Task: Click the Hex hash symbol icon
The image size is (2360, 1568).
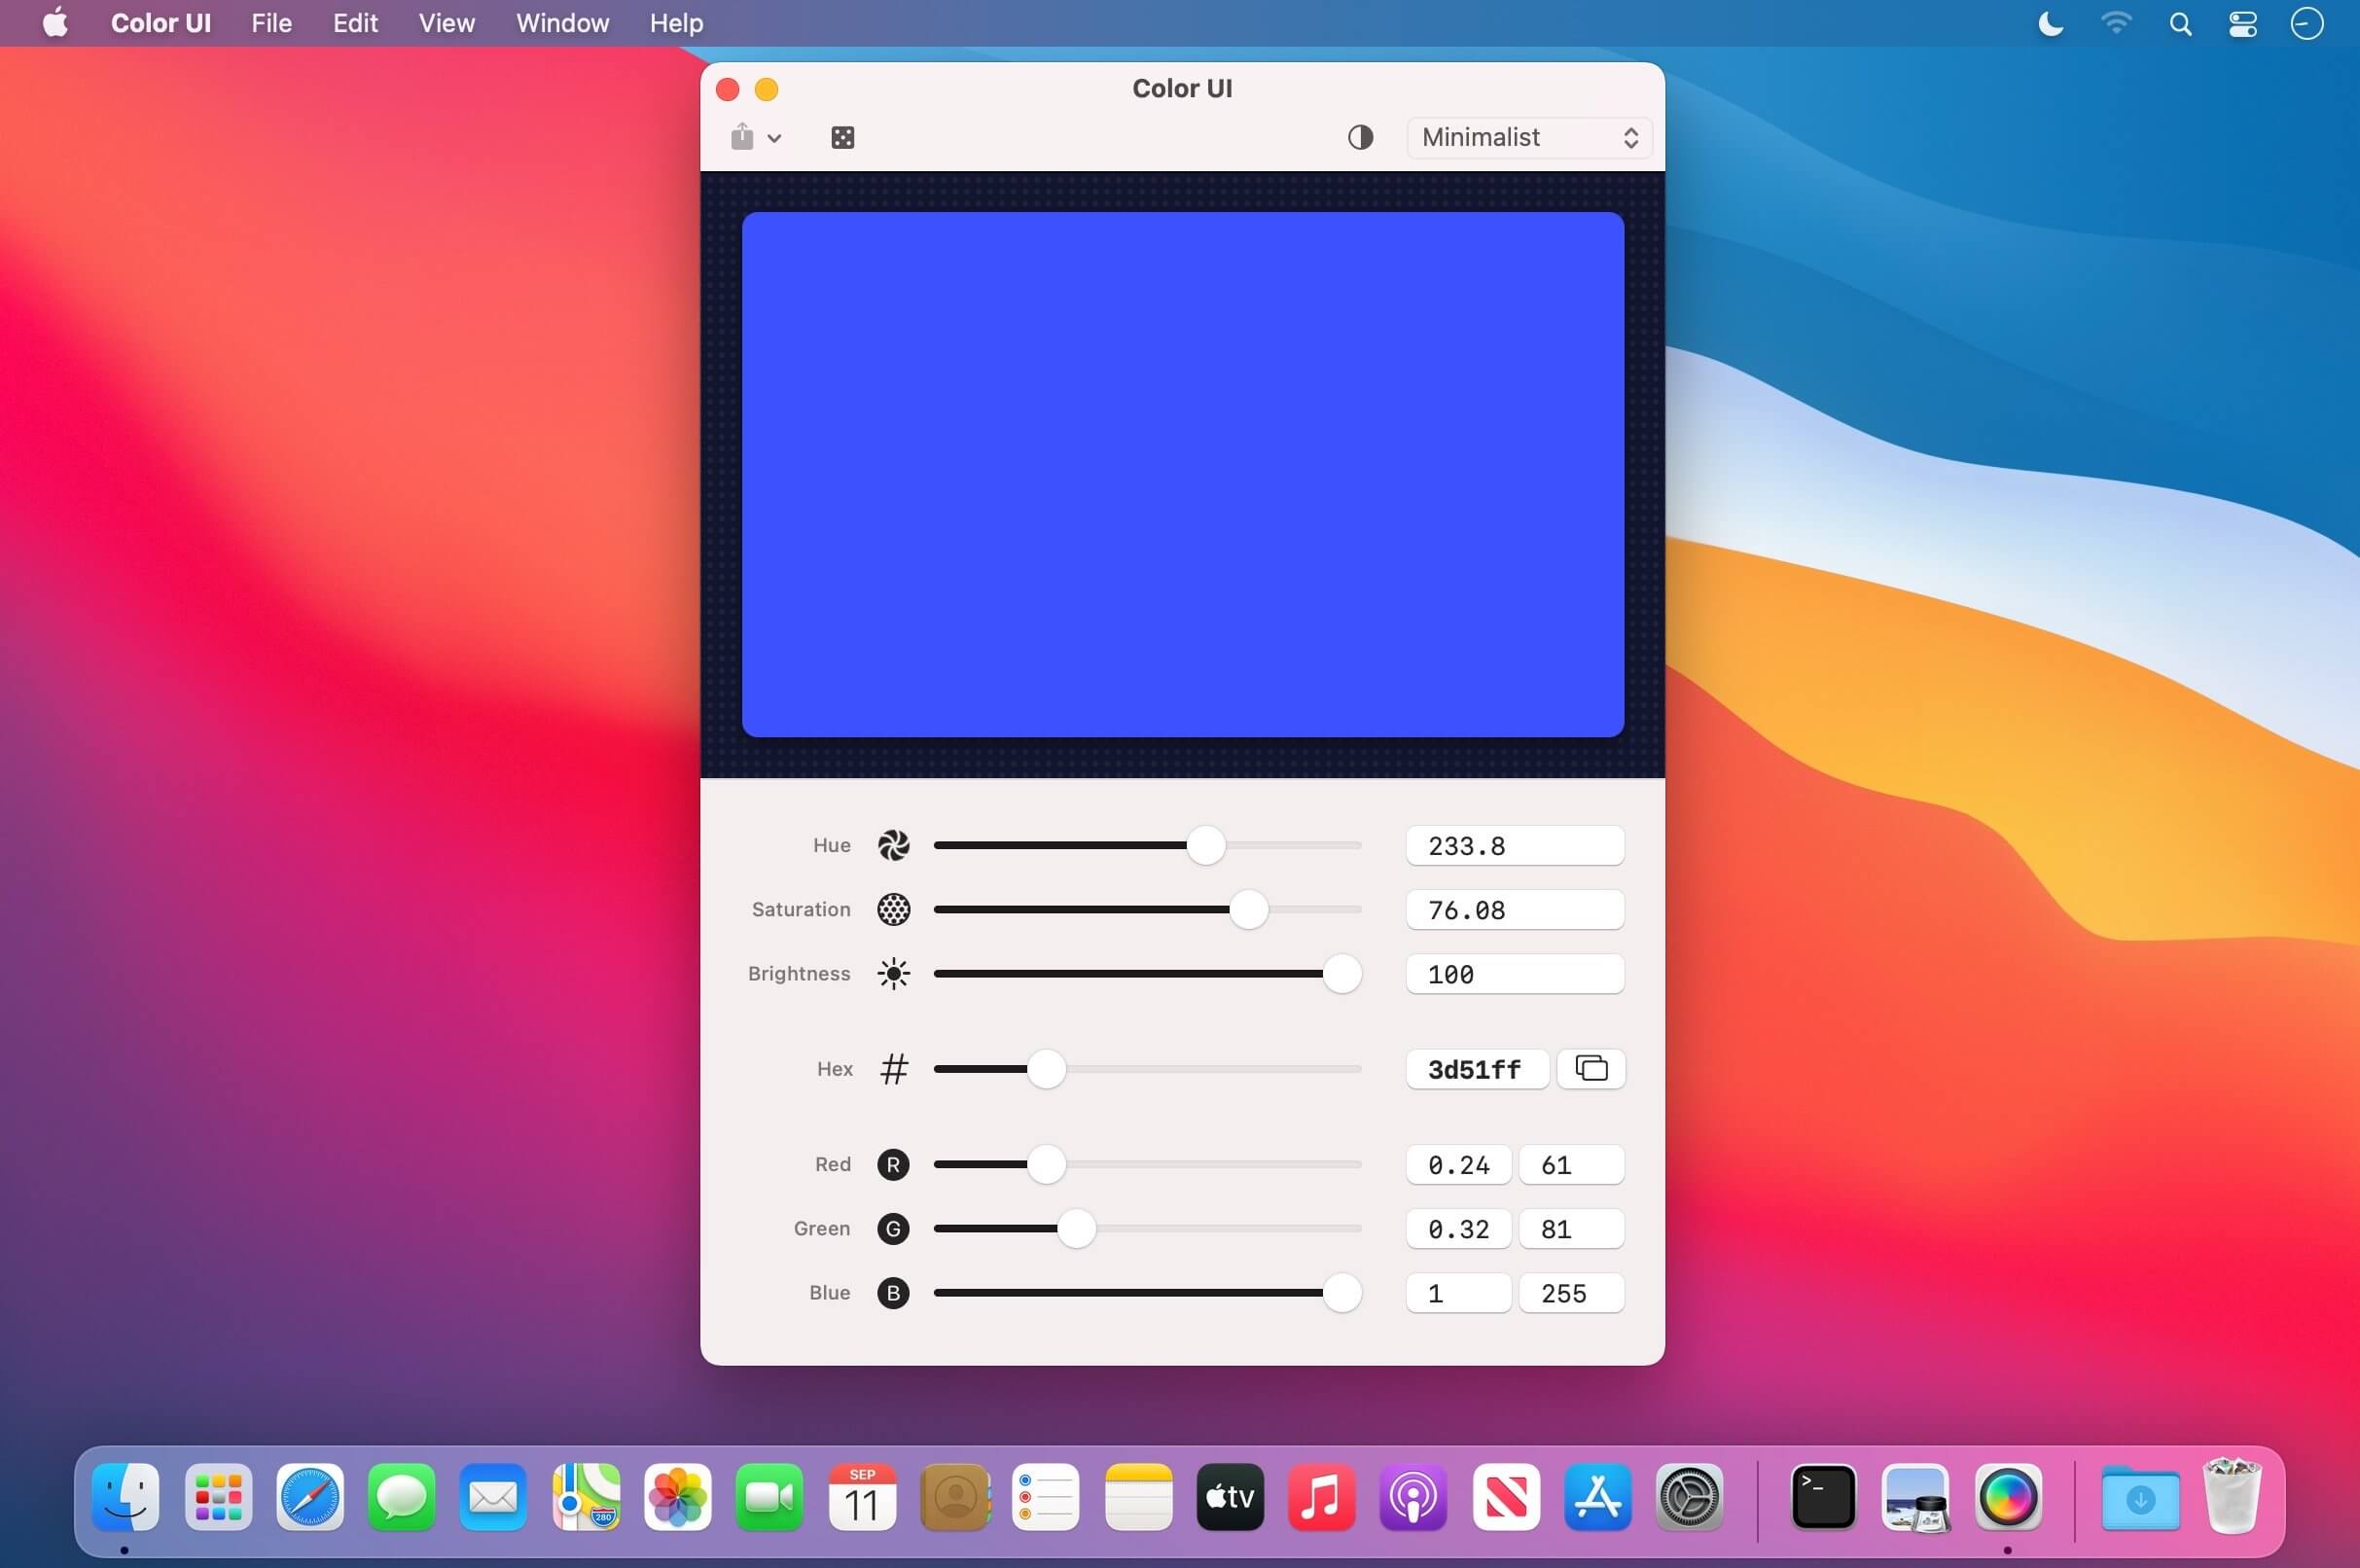Action: point(893,1069)
